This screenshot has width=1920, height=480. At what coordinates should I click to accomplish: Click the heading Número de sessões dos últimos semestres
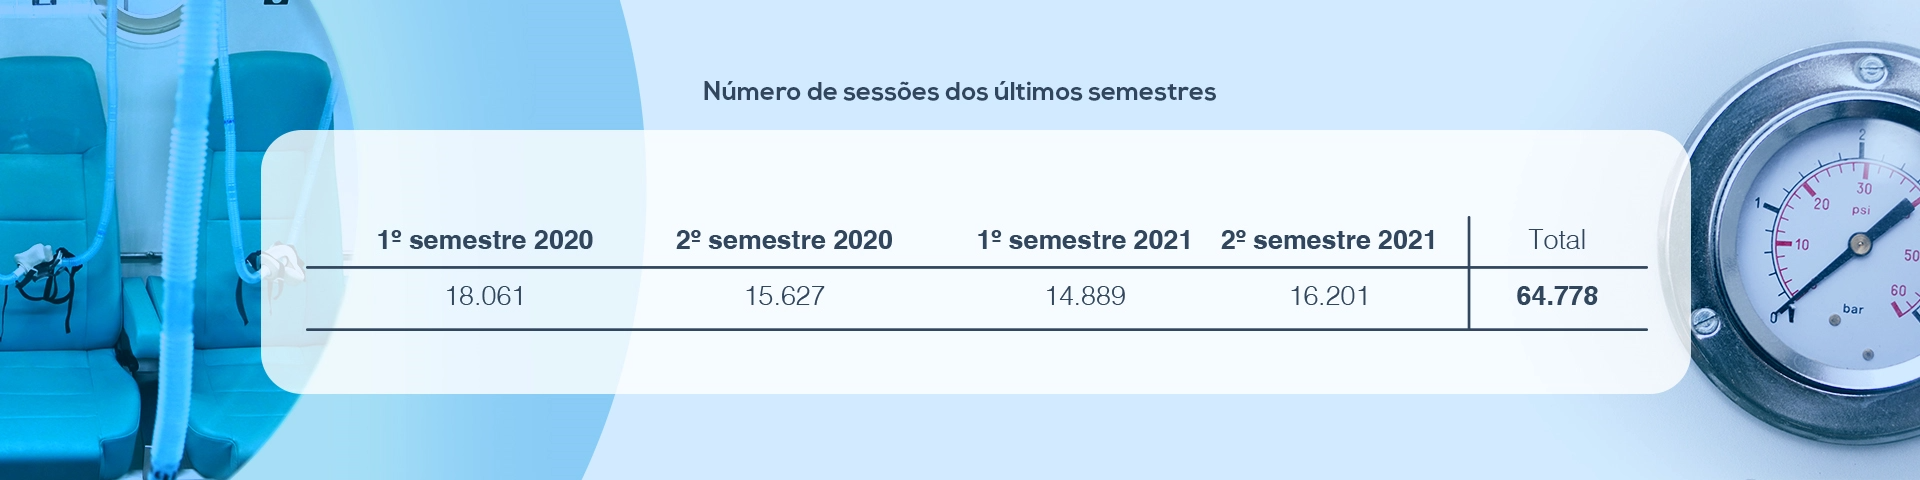point(959,91)
